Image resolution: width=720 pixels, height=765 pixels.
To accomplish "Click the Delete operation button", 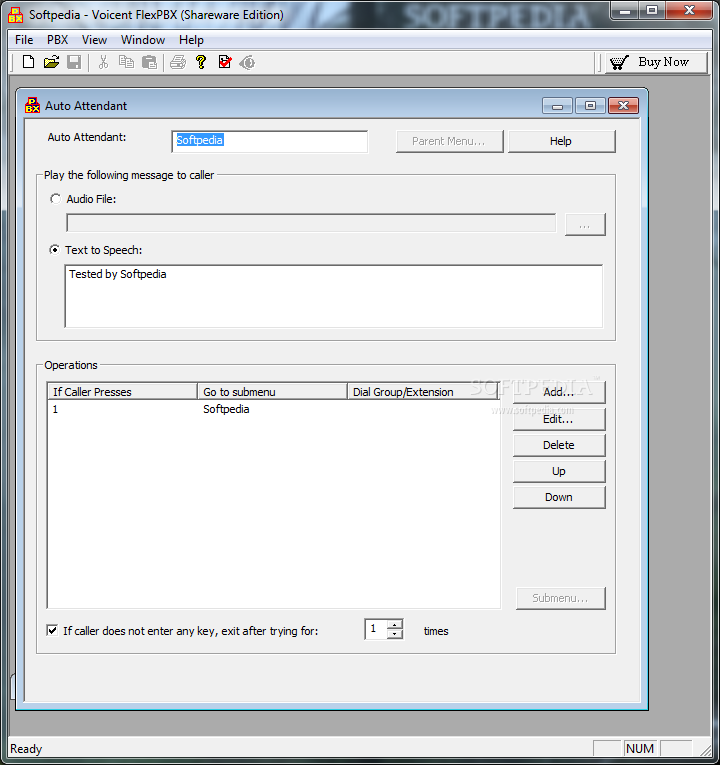I will click(x=559, y=445).
